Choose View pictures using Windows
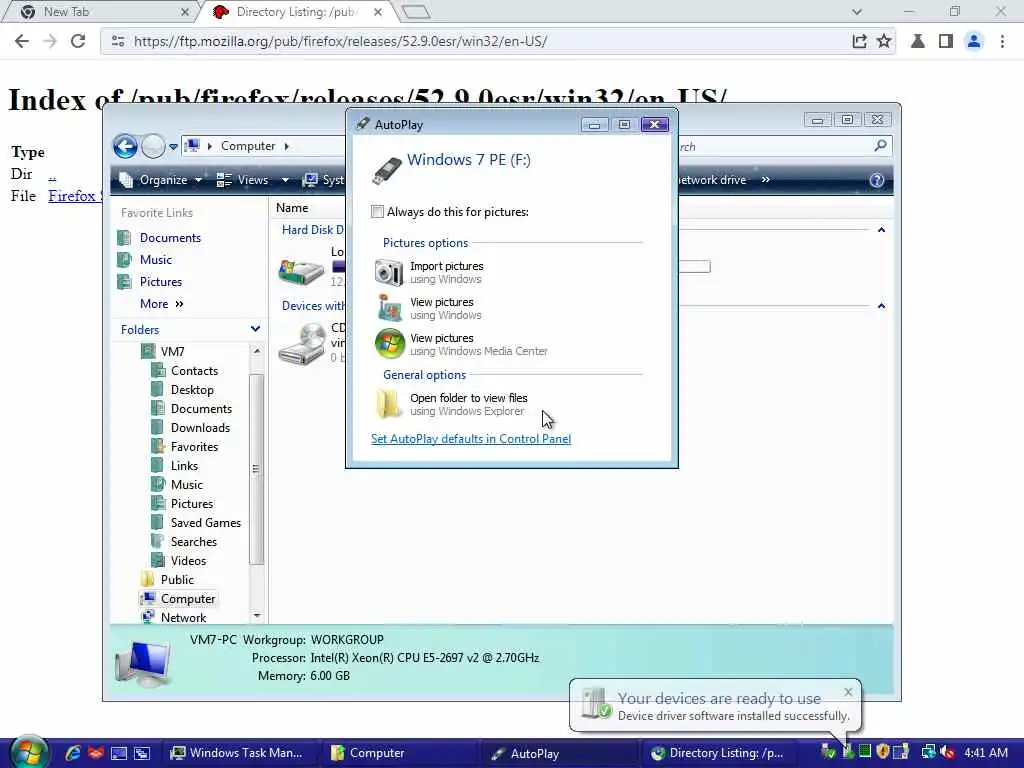The image size is (1024, 768). point(430,308)
